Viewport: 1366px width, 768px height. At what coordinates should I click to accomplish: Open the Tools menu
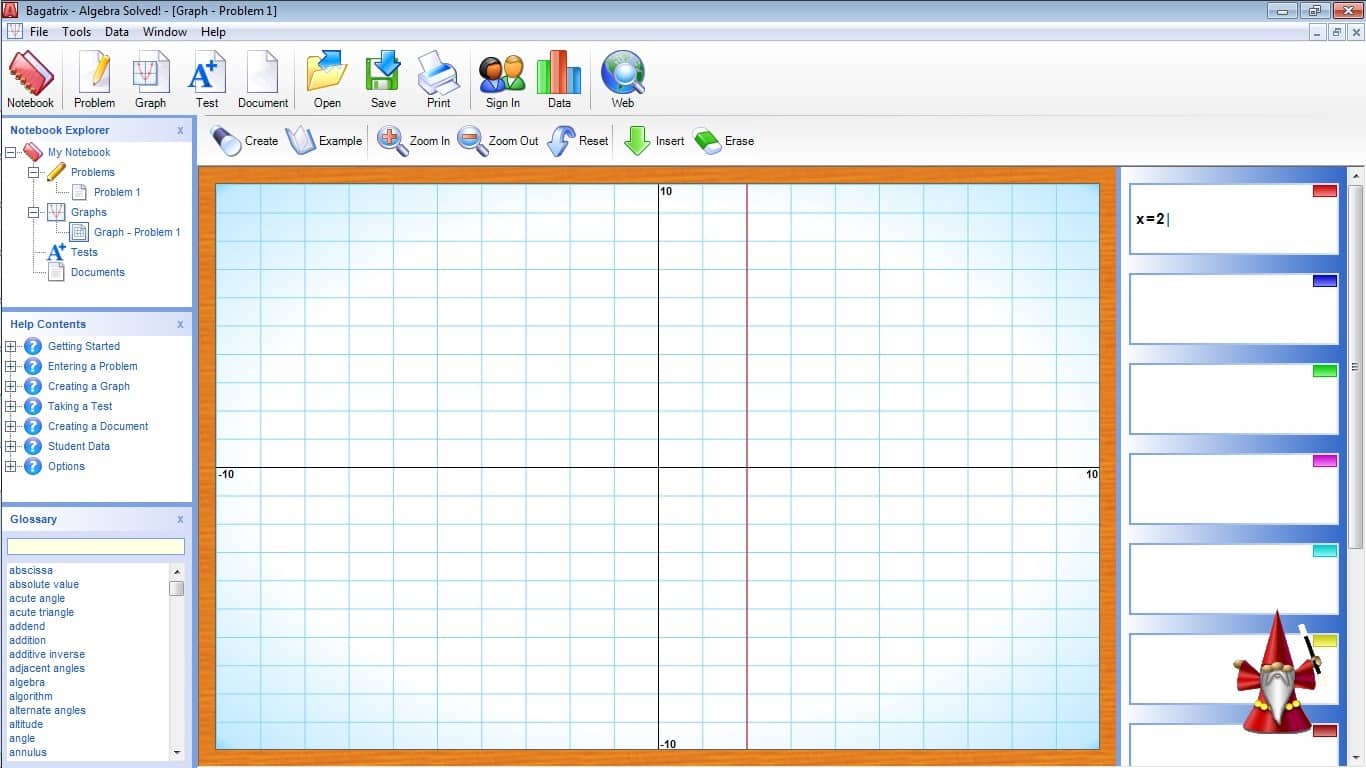(76, 32)
